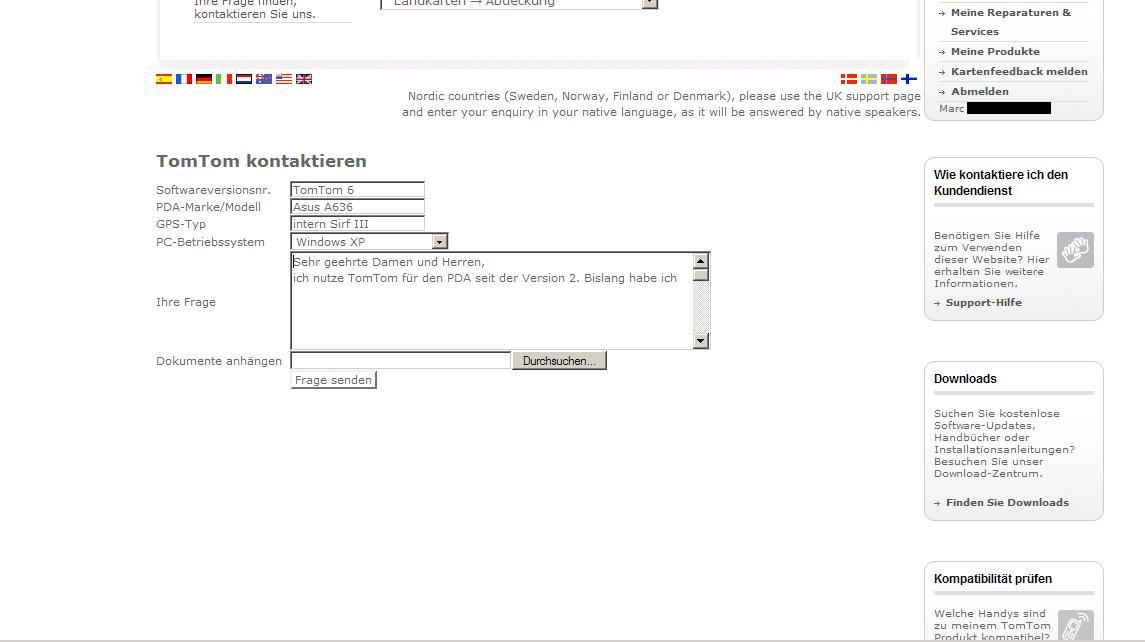Open Meine Reparaturen & Services link

tap(1011, 22)
